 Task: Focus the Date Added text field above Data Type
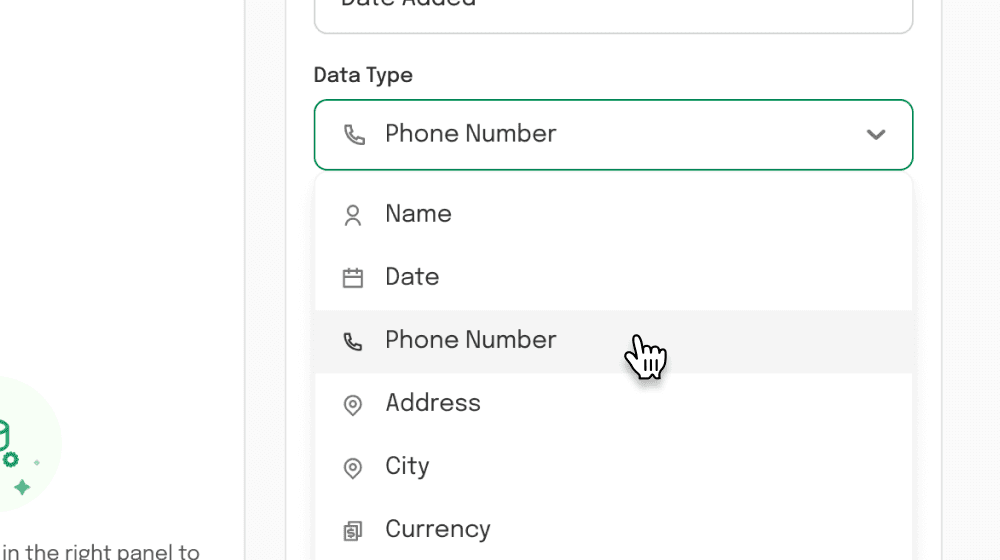click(x=614, y=15)
